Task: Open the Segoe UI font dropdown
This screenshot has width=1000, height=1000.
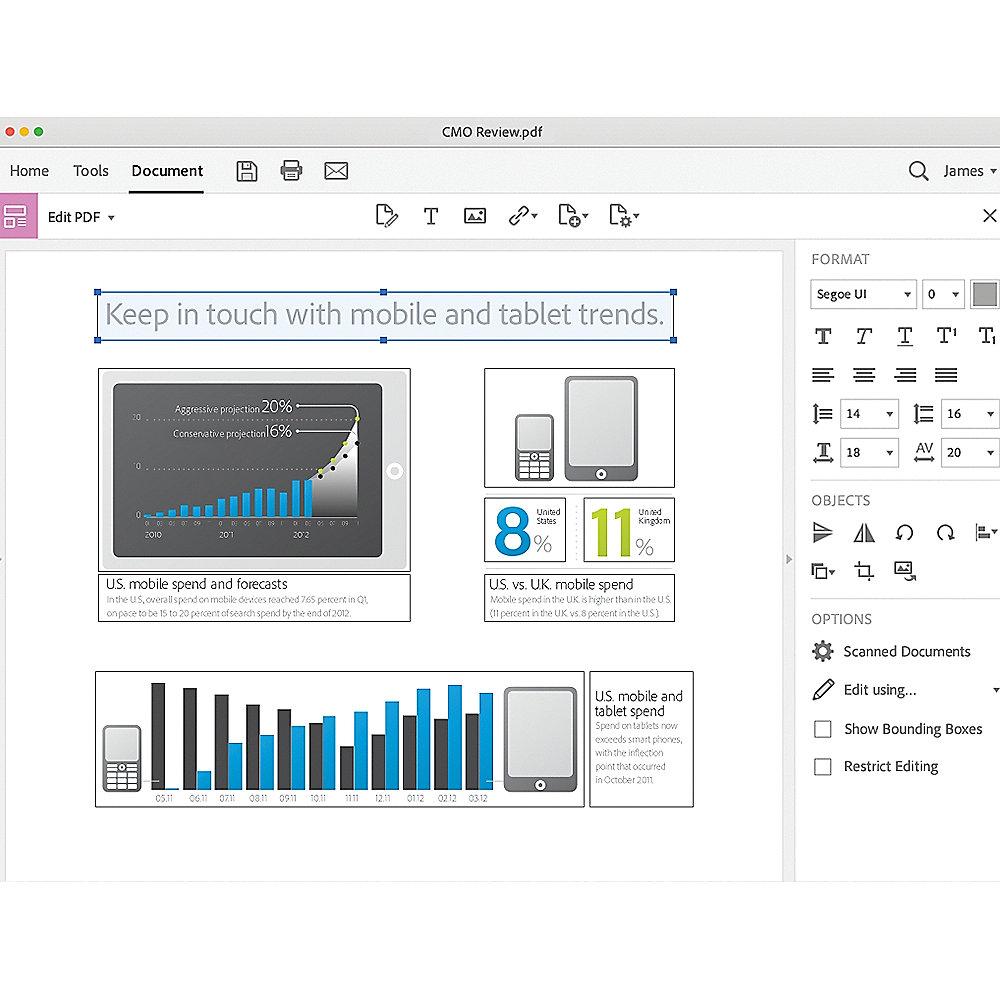Action: [x=862, y=294]
